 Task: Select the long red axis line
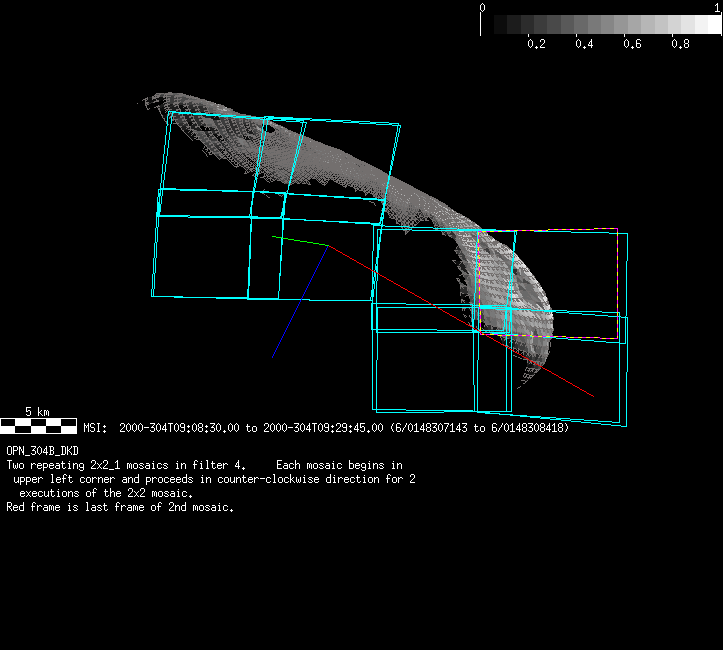coord(460,320)
